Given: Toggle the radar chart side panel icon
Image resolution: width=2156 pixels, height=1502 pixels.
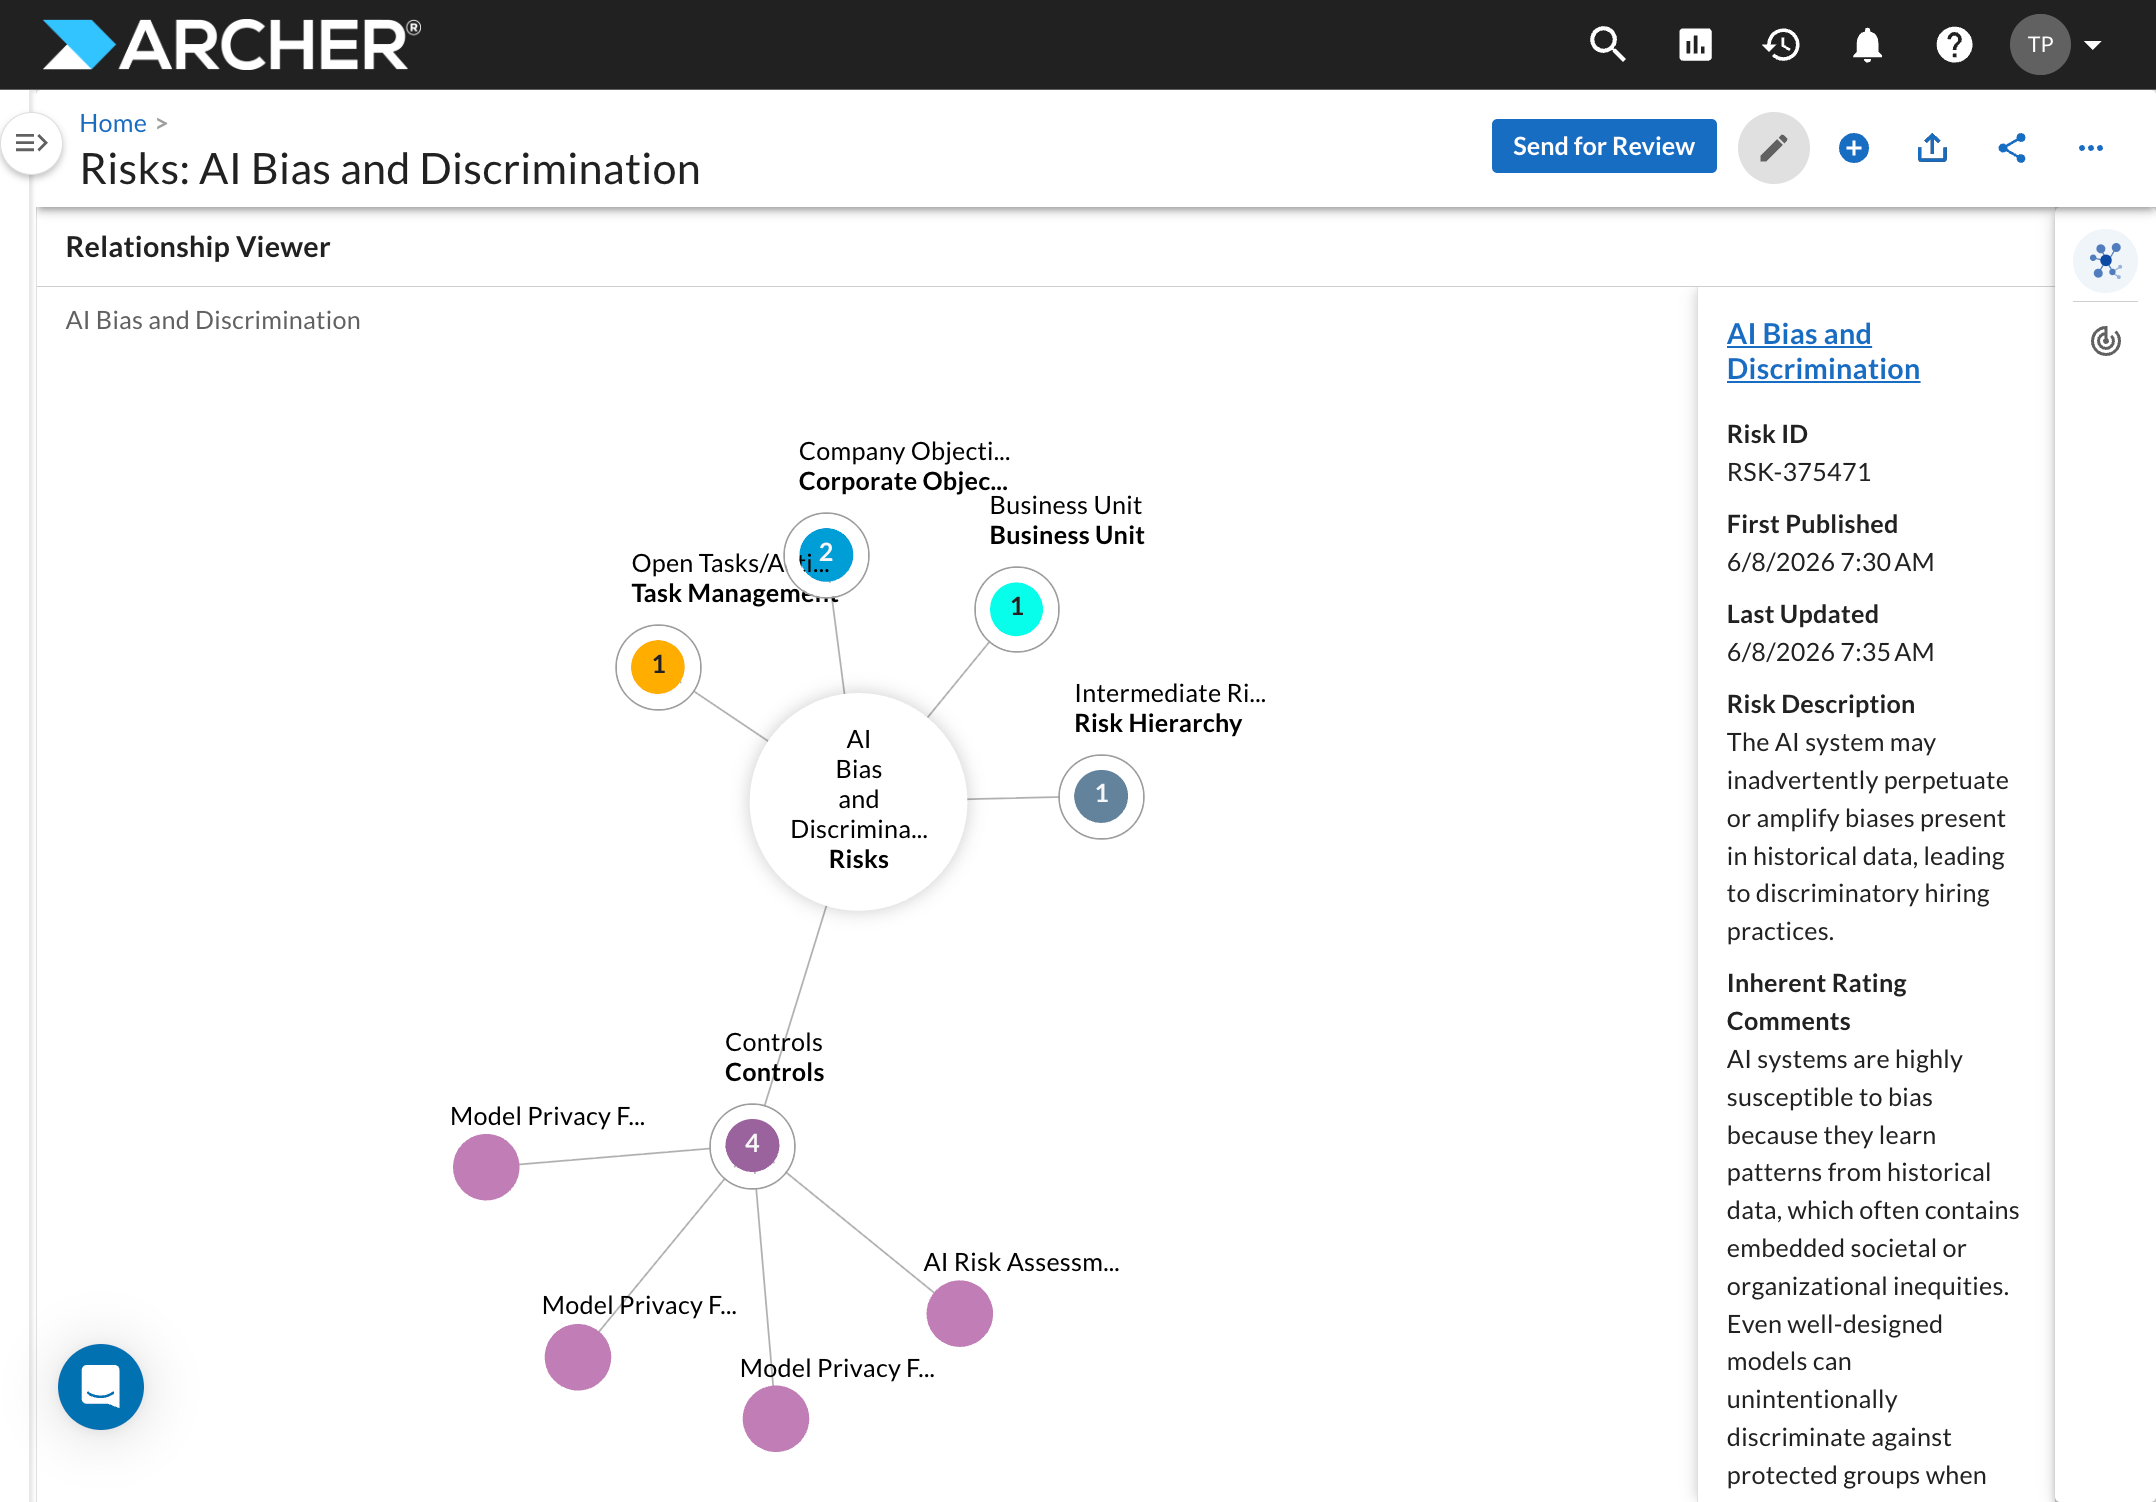Looking at the screenshot, I should (x=2105, y=341).
